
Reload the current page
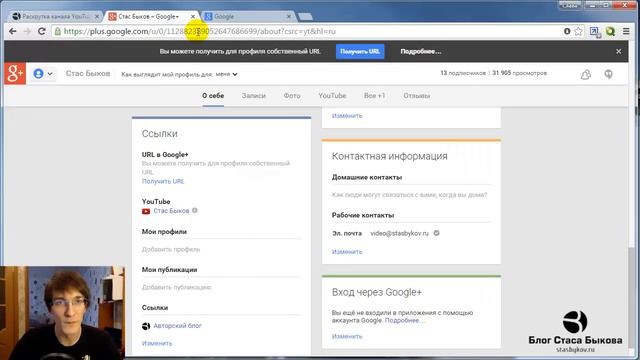click(x=41, y=31)
